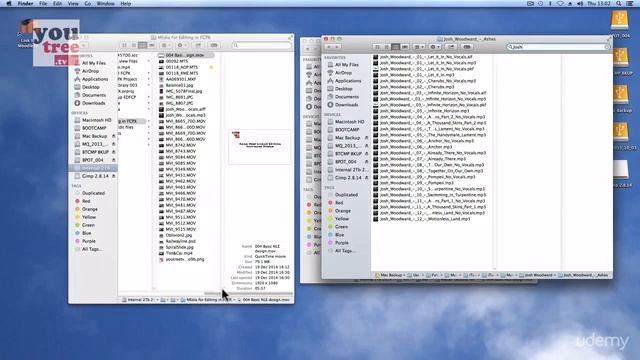Select Macintosh HD in Josh_Woodward window sidebar
This screenshot has height=360, width=640.
(349, 122)
